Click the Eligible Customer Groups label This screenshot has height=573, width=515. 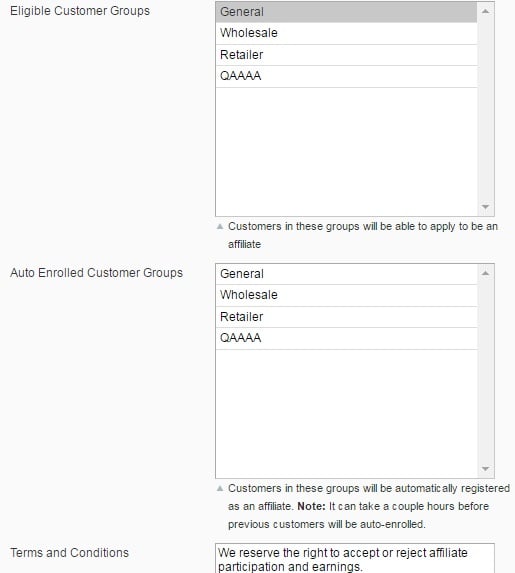80,11
